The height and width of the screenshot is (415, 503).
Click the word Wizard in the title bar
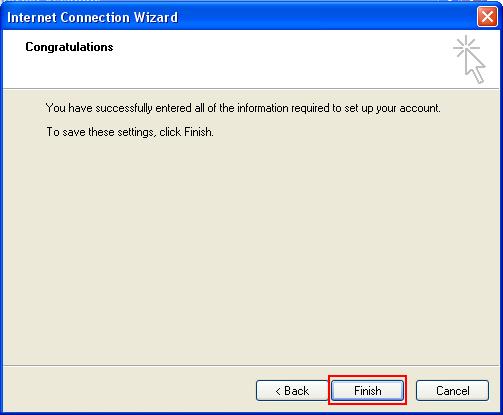click(156, 17)
